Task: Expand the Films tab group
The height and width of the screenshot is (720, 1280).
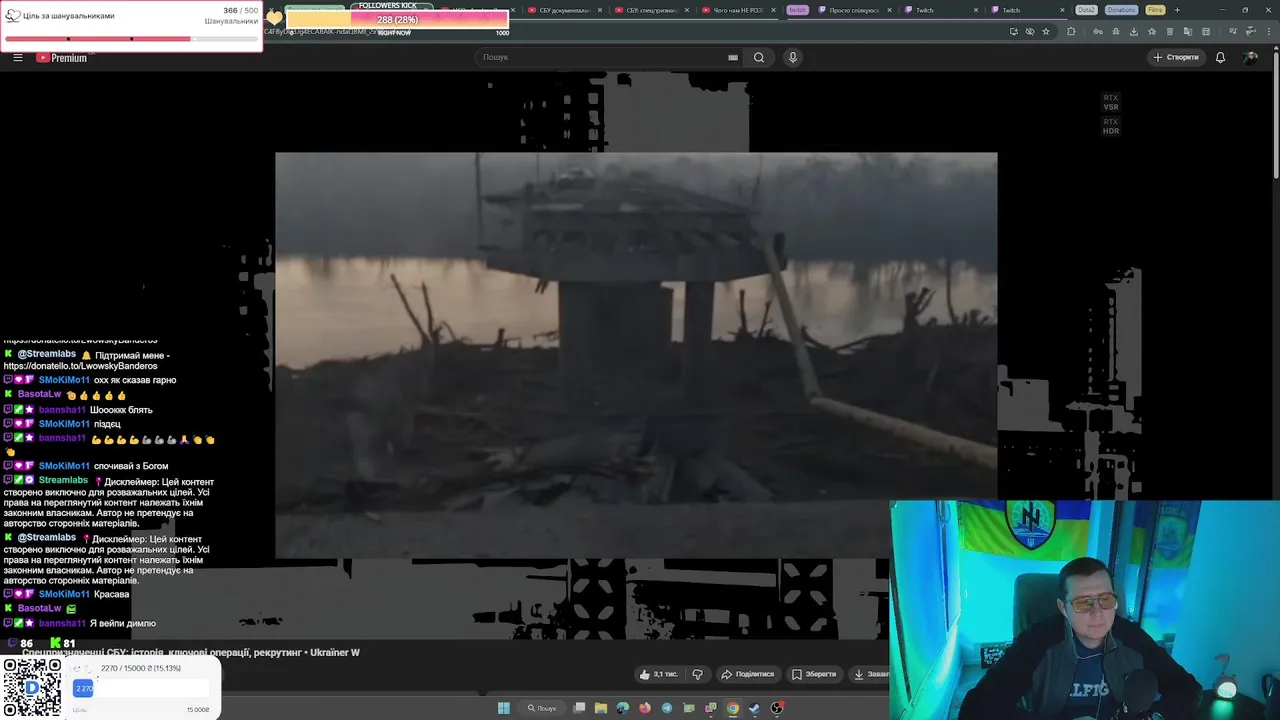Action: tap(1155, 10)
